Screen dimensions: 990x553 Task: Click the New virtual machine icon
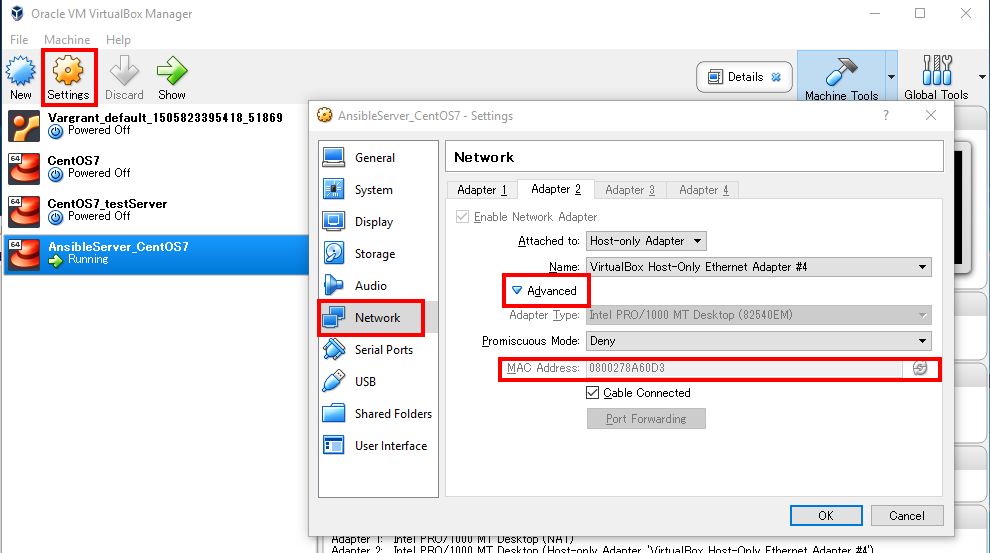click(21, 71)
